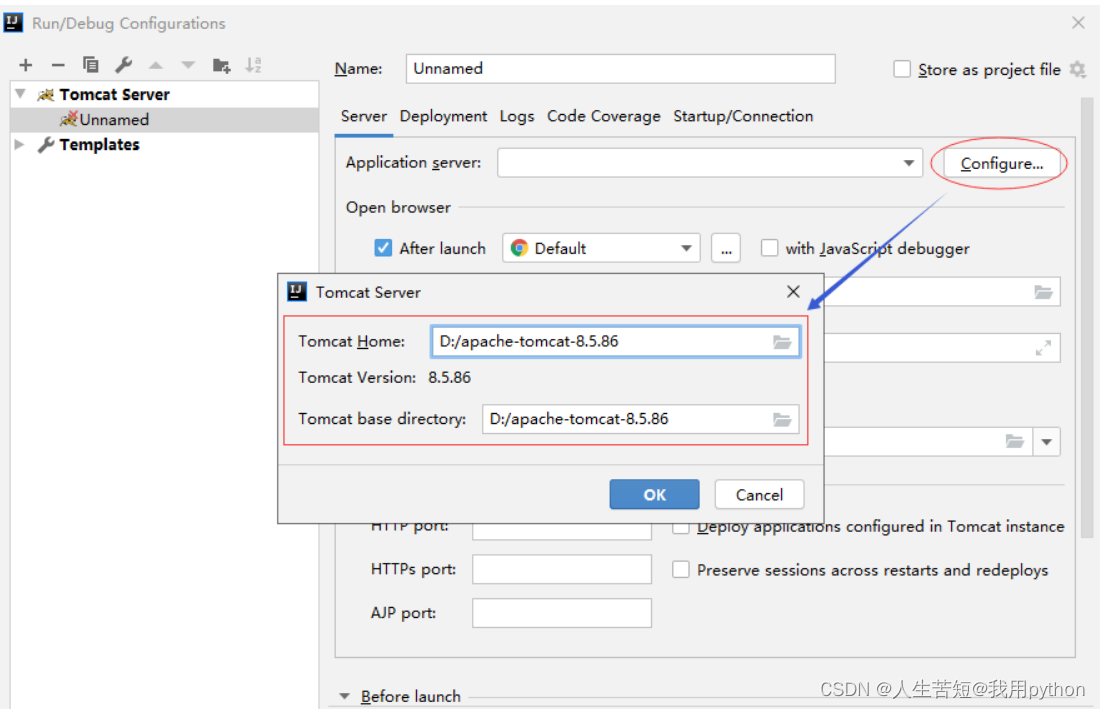Switch to the Server tab
Screen dimensions: 1100x709
click(363, 116)
